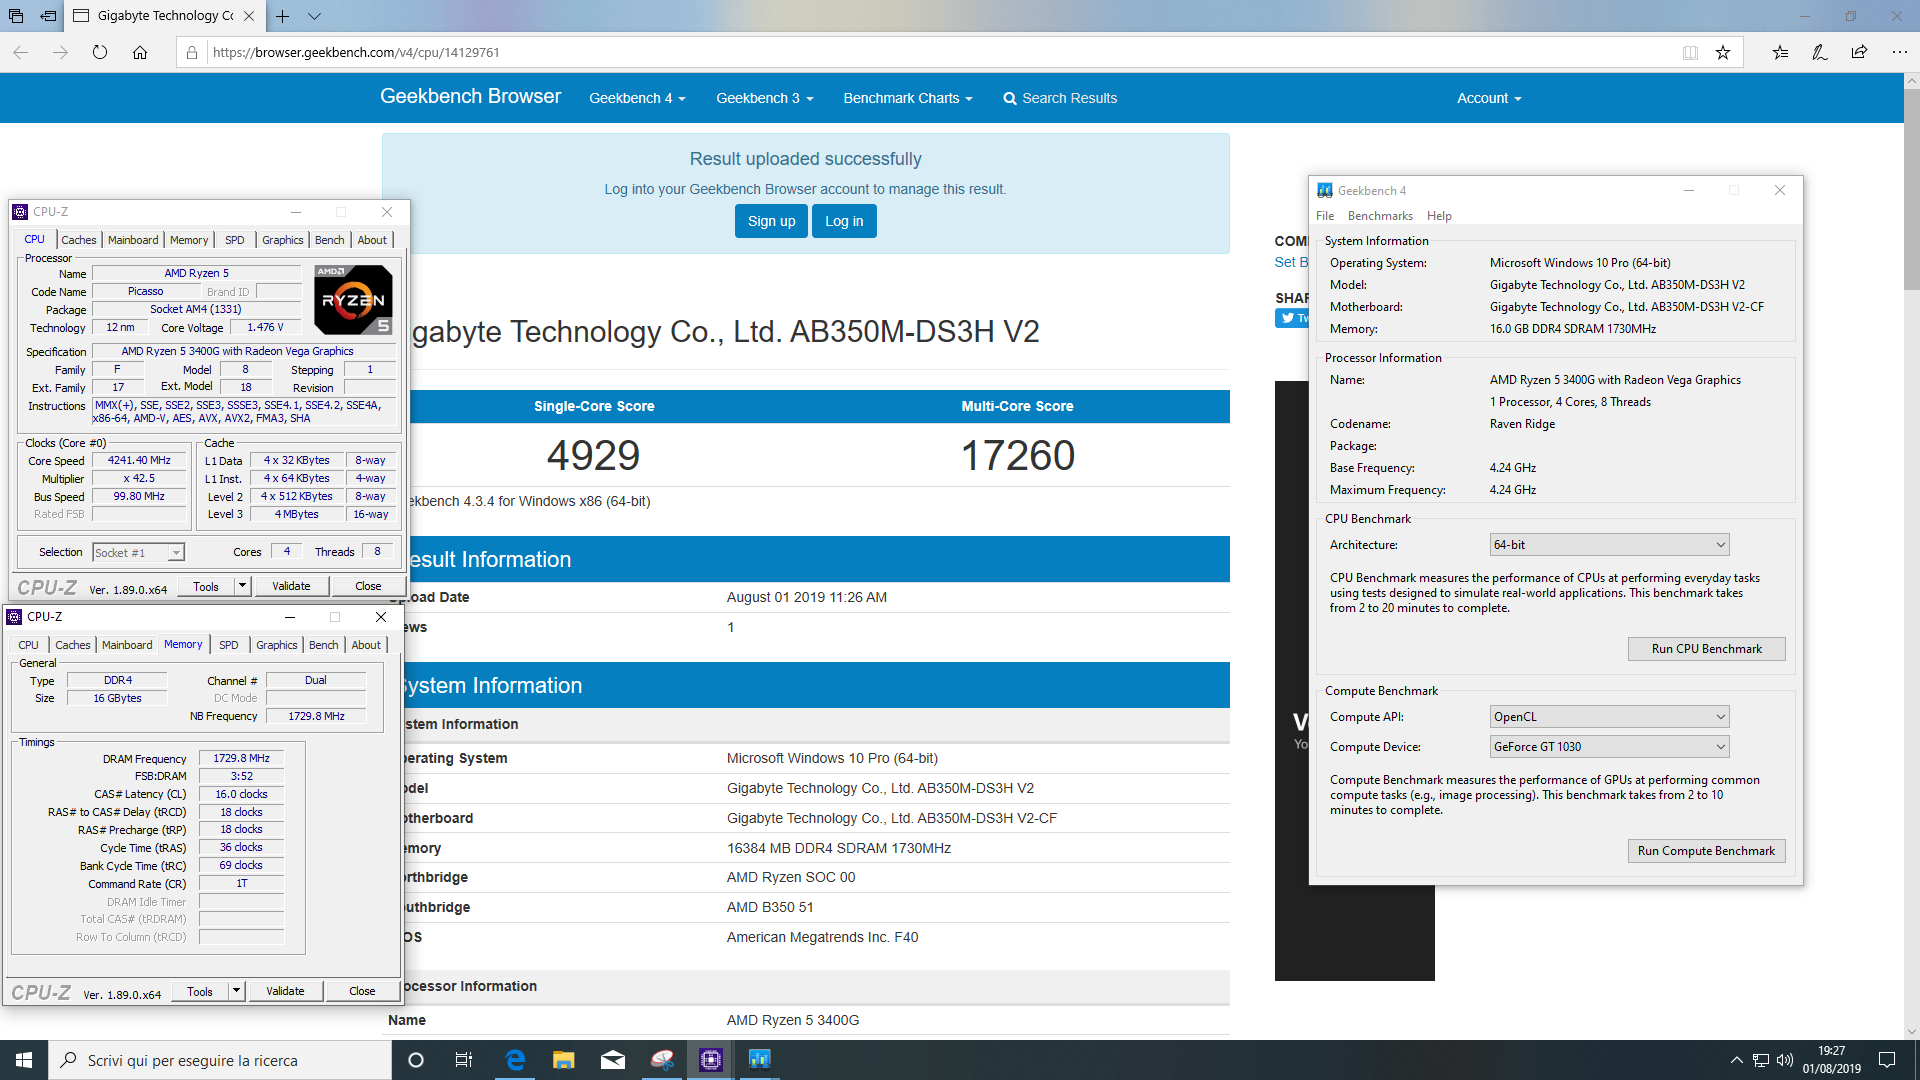Click the taskbar clock and date
Screen dimensions: 1920x1080
coord(1831,1060)
